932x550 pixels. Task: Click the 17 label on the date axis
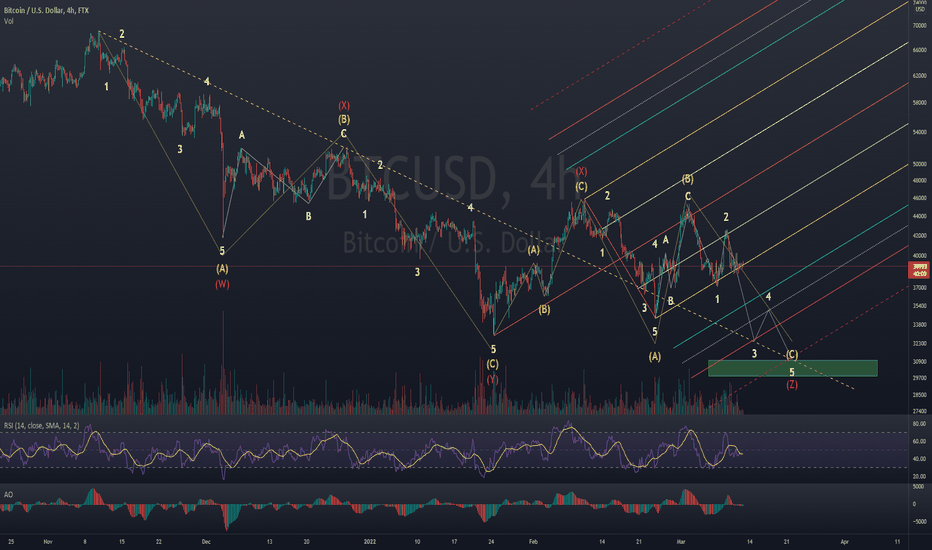(454, 542)
